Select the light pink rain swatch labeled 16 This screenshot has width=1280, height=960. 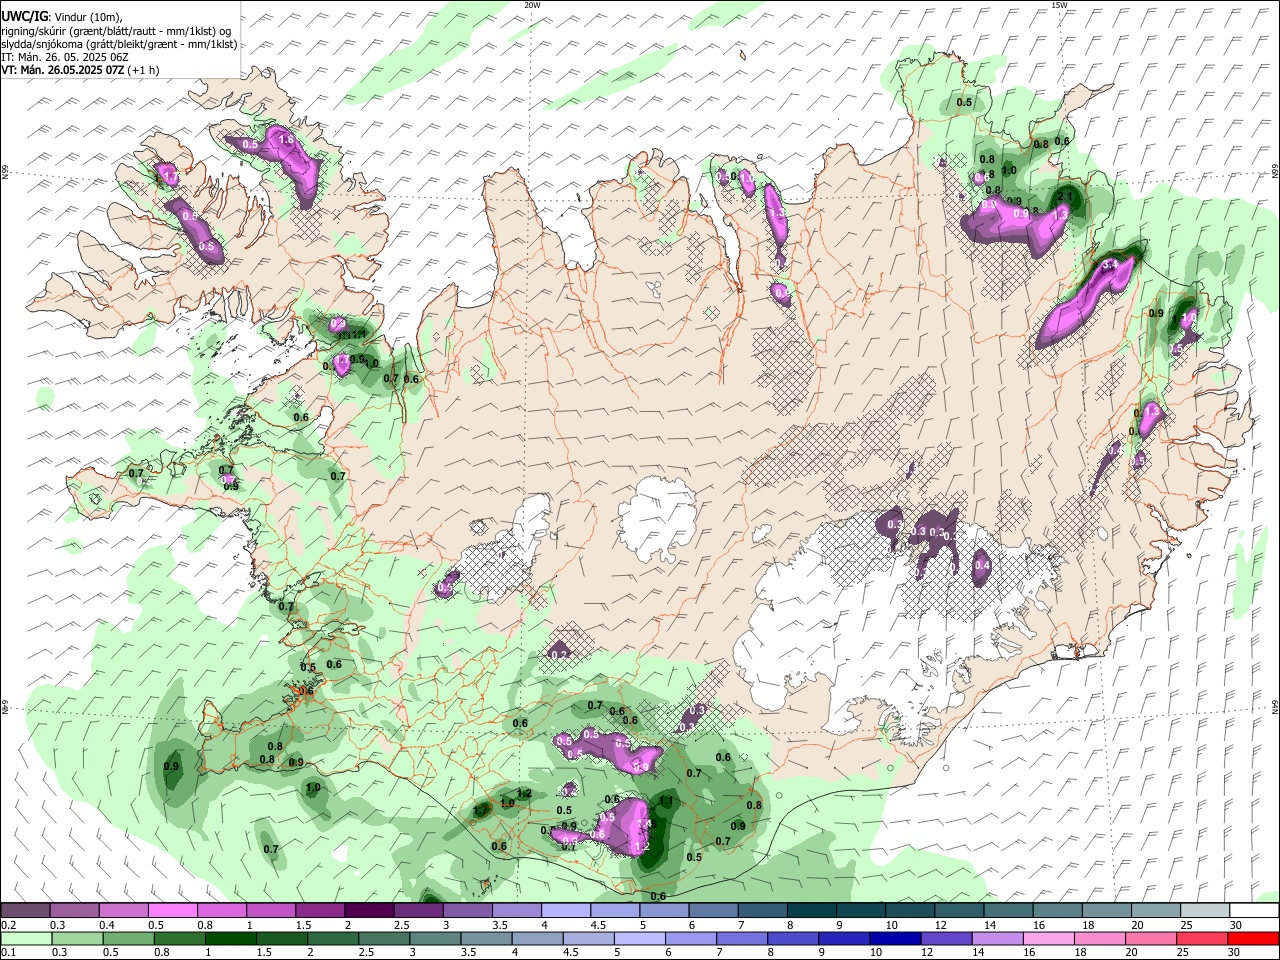(x=1048, y=939)
